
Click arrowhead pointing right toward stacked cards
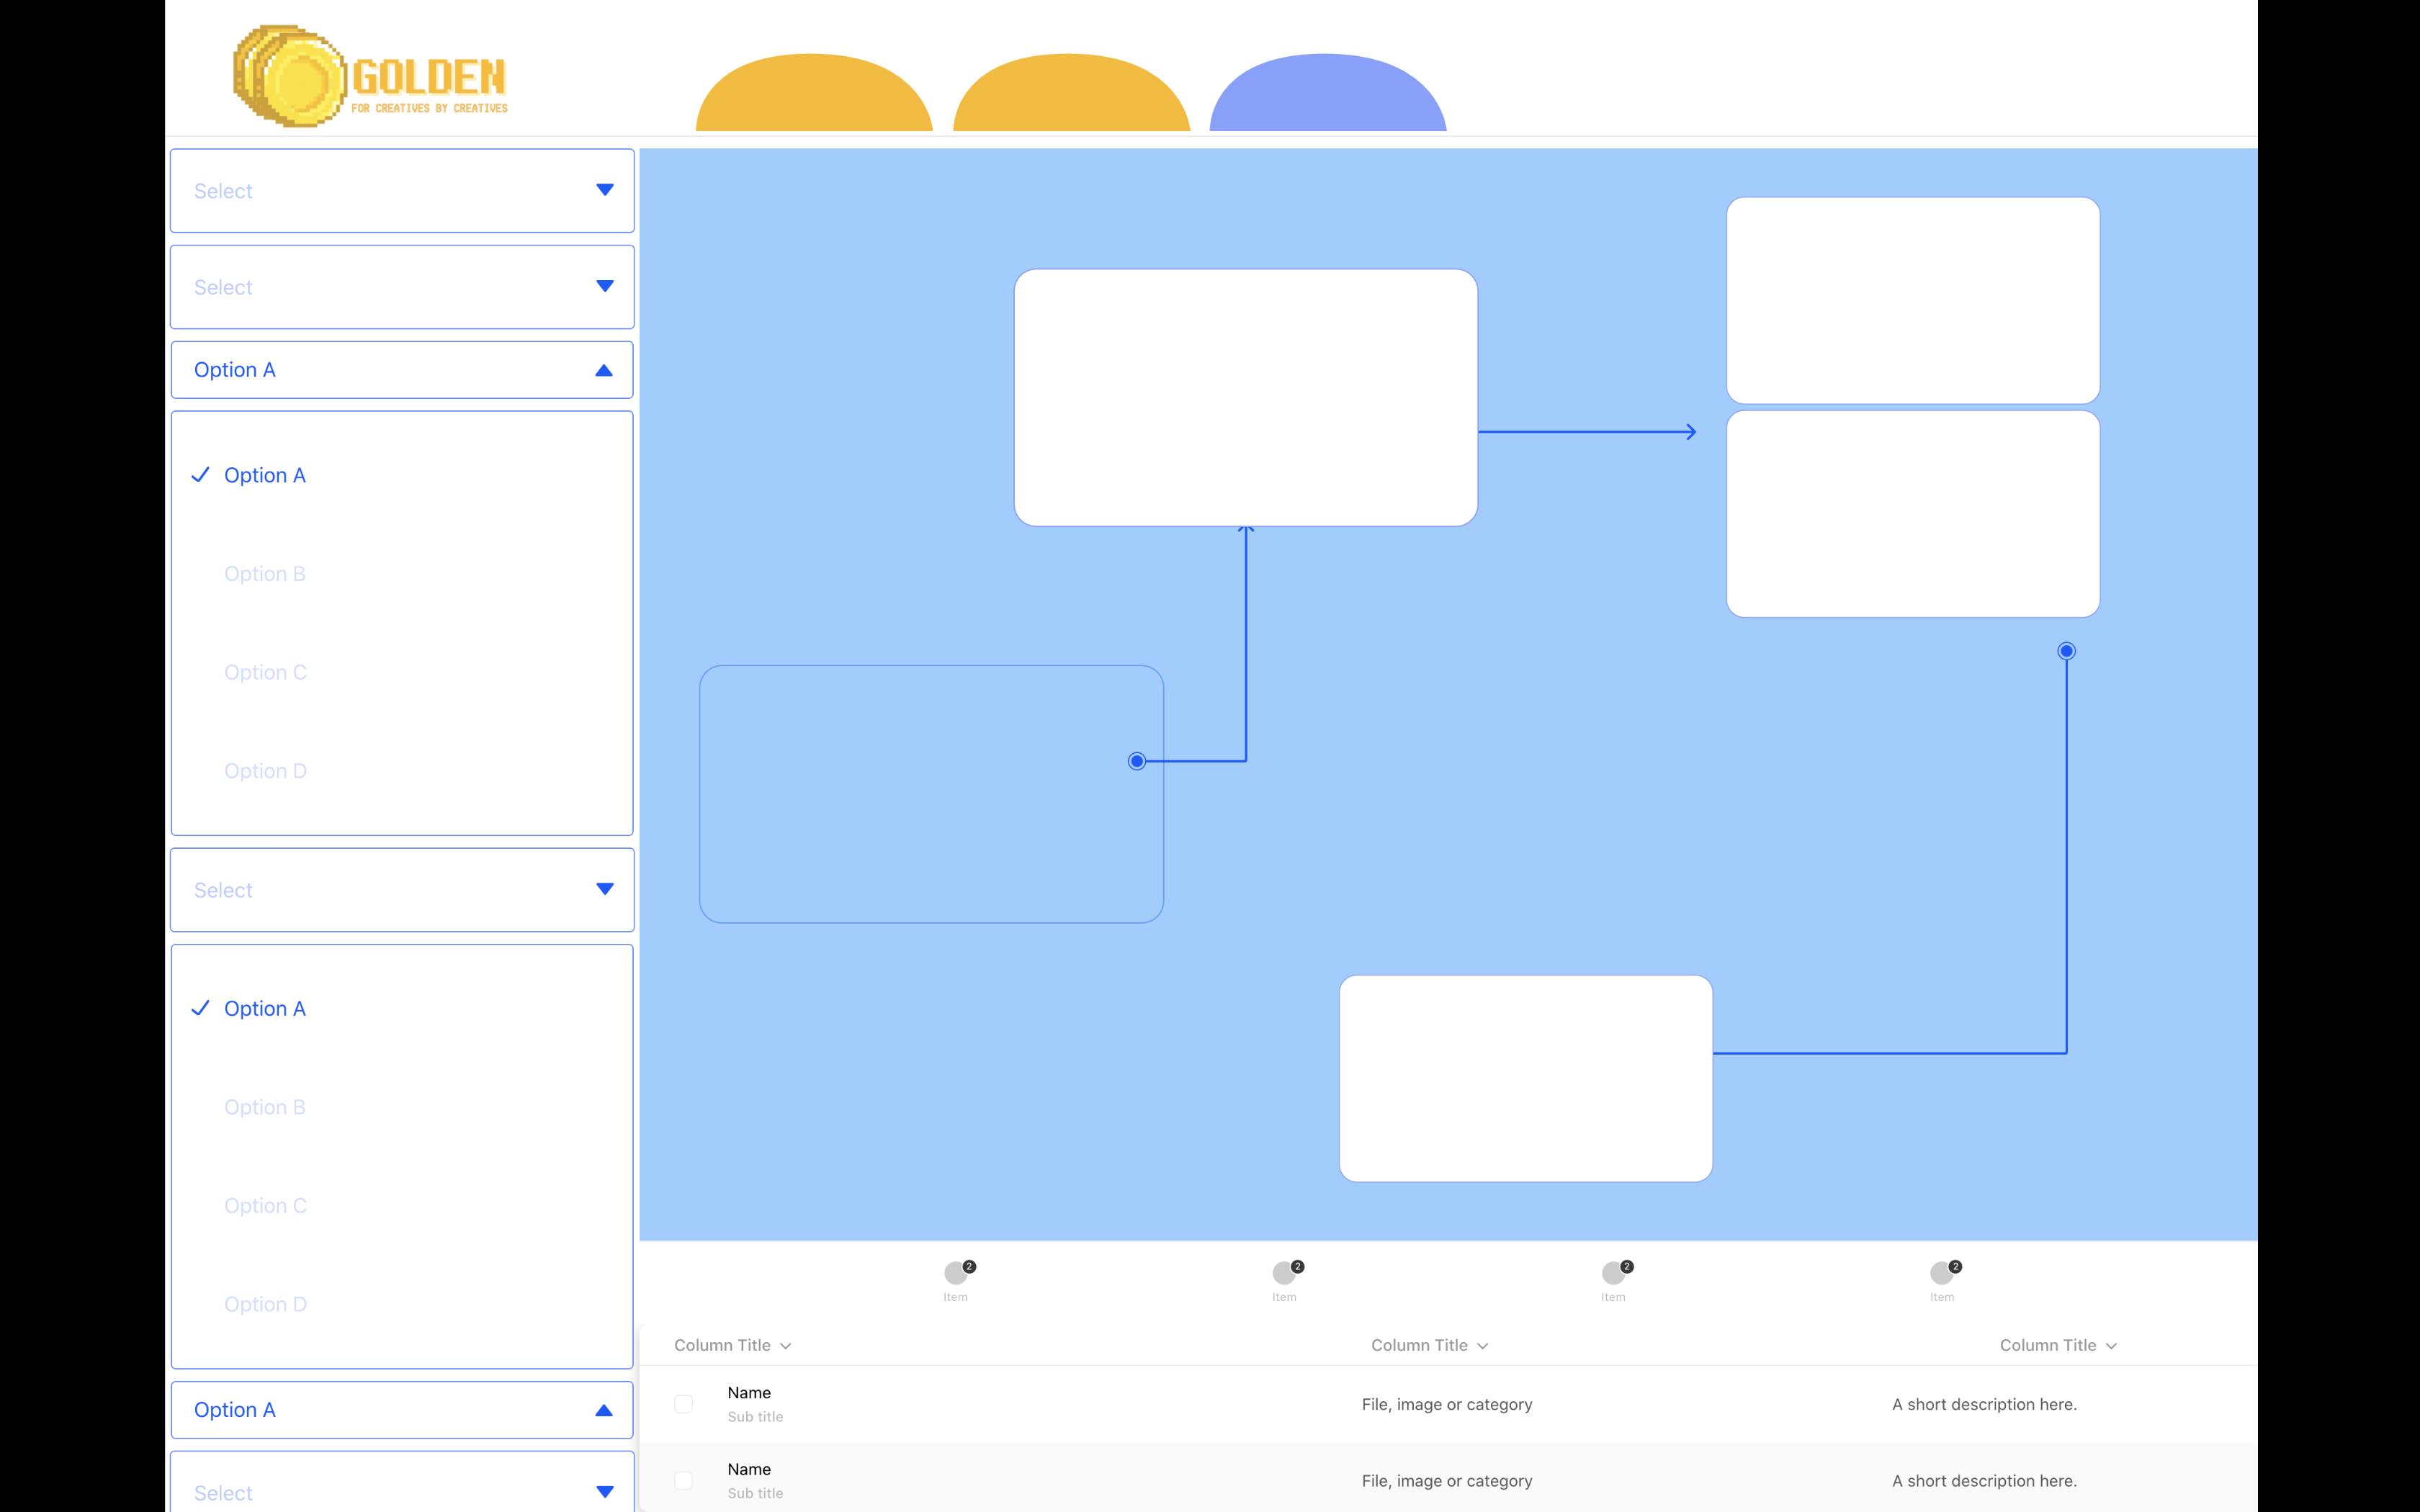(x=1690, y=432)
